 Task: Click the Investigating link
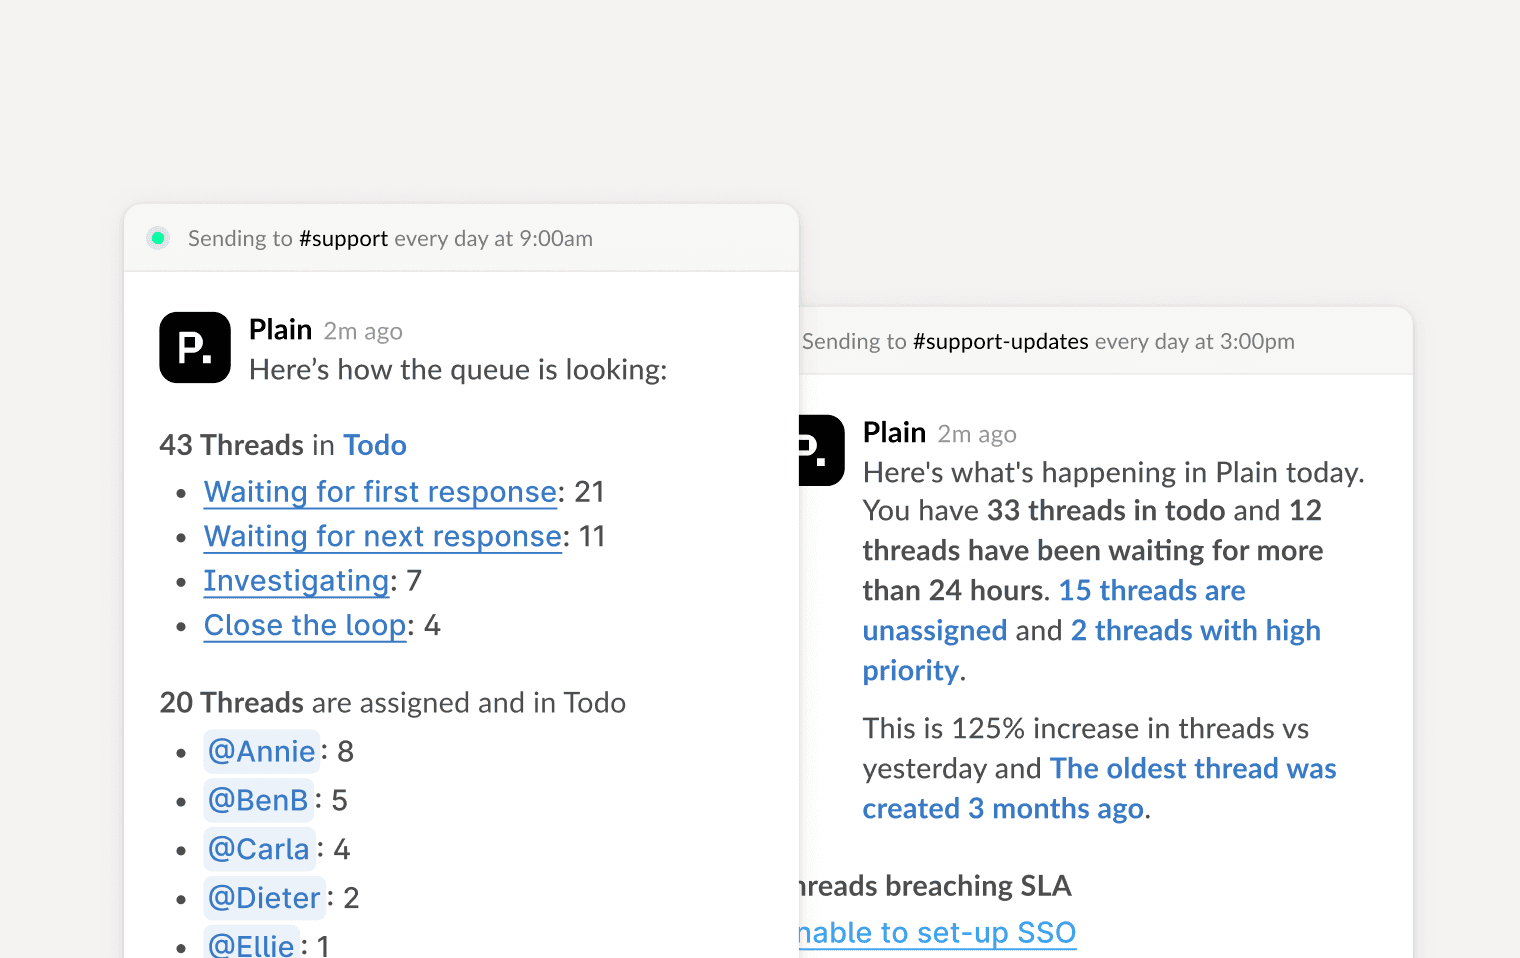(x=296, y=581)
